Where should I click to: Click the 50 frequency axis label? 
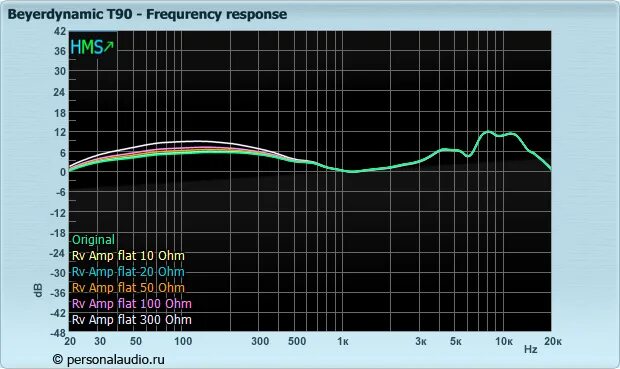point(136,341)
